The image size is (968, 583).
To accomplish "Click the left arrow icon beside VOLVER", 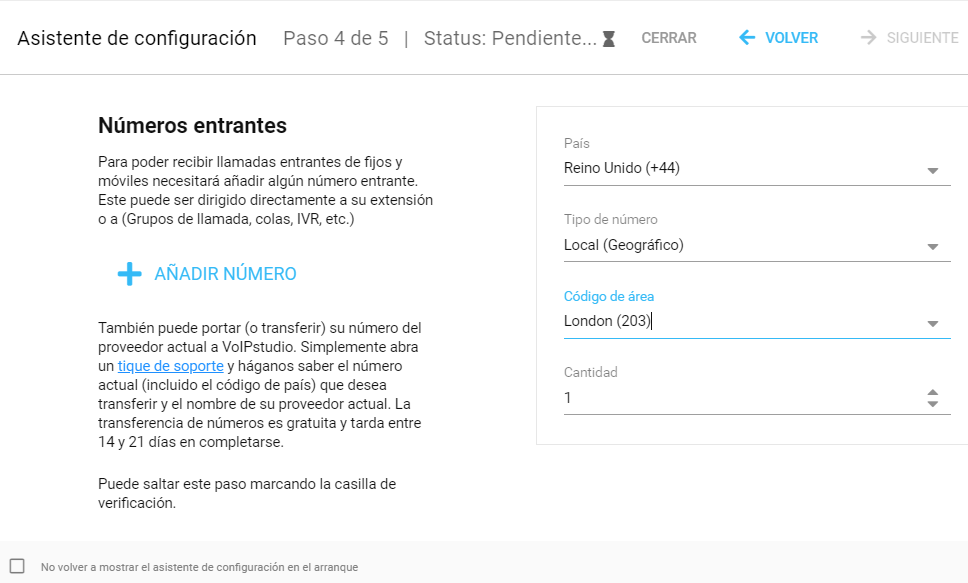I will (x=746, y=38).
